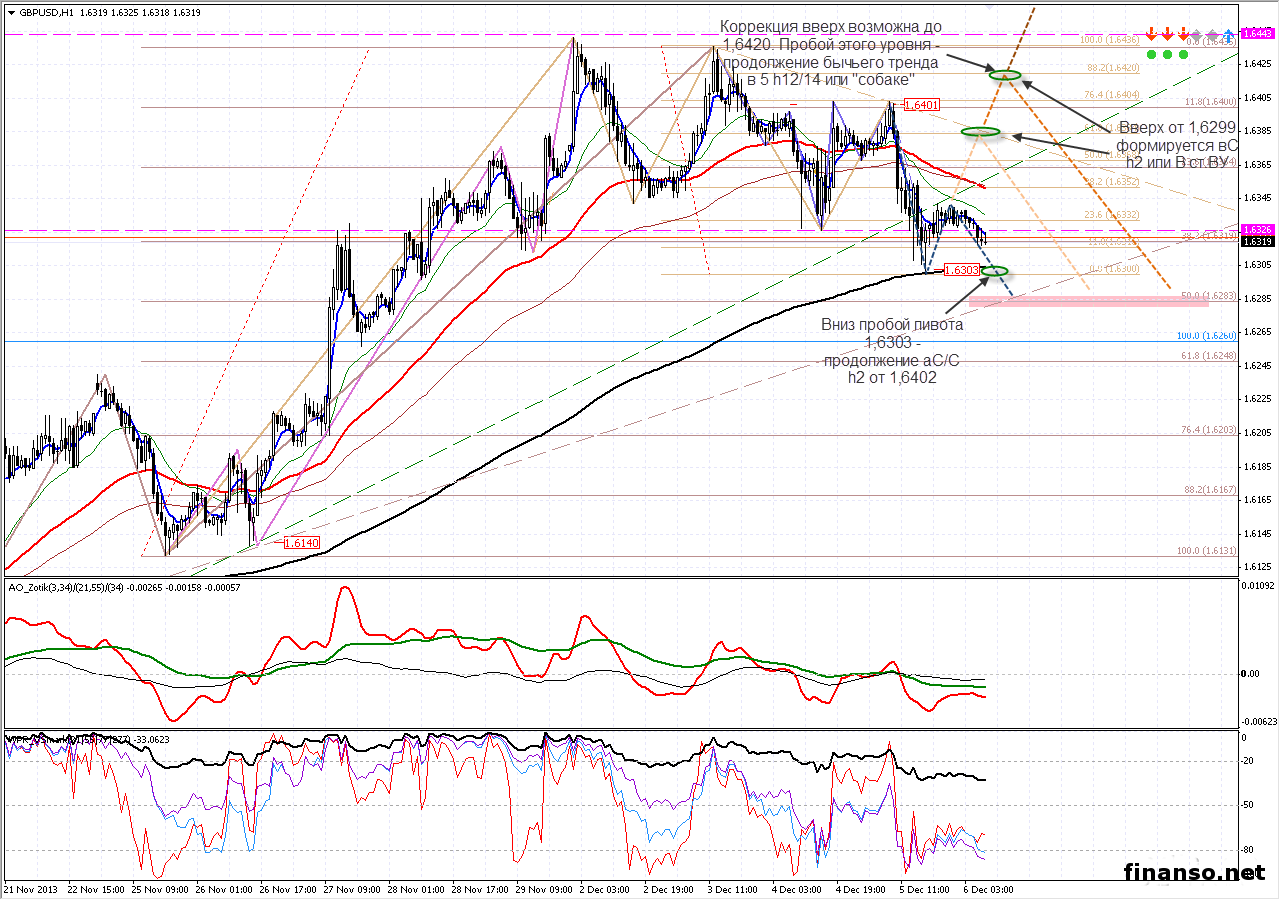The height and width of the screenshot is (900, 1280).
Task: Select the black 1.6319 current price label
Action: tap(1257, 241)
